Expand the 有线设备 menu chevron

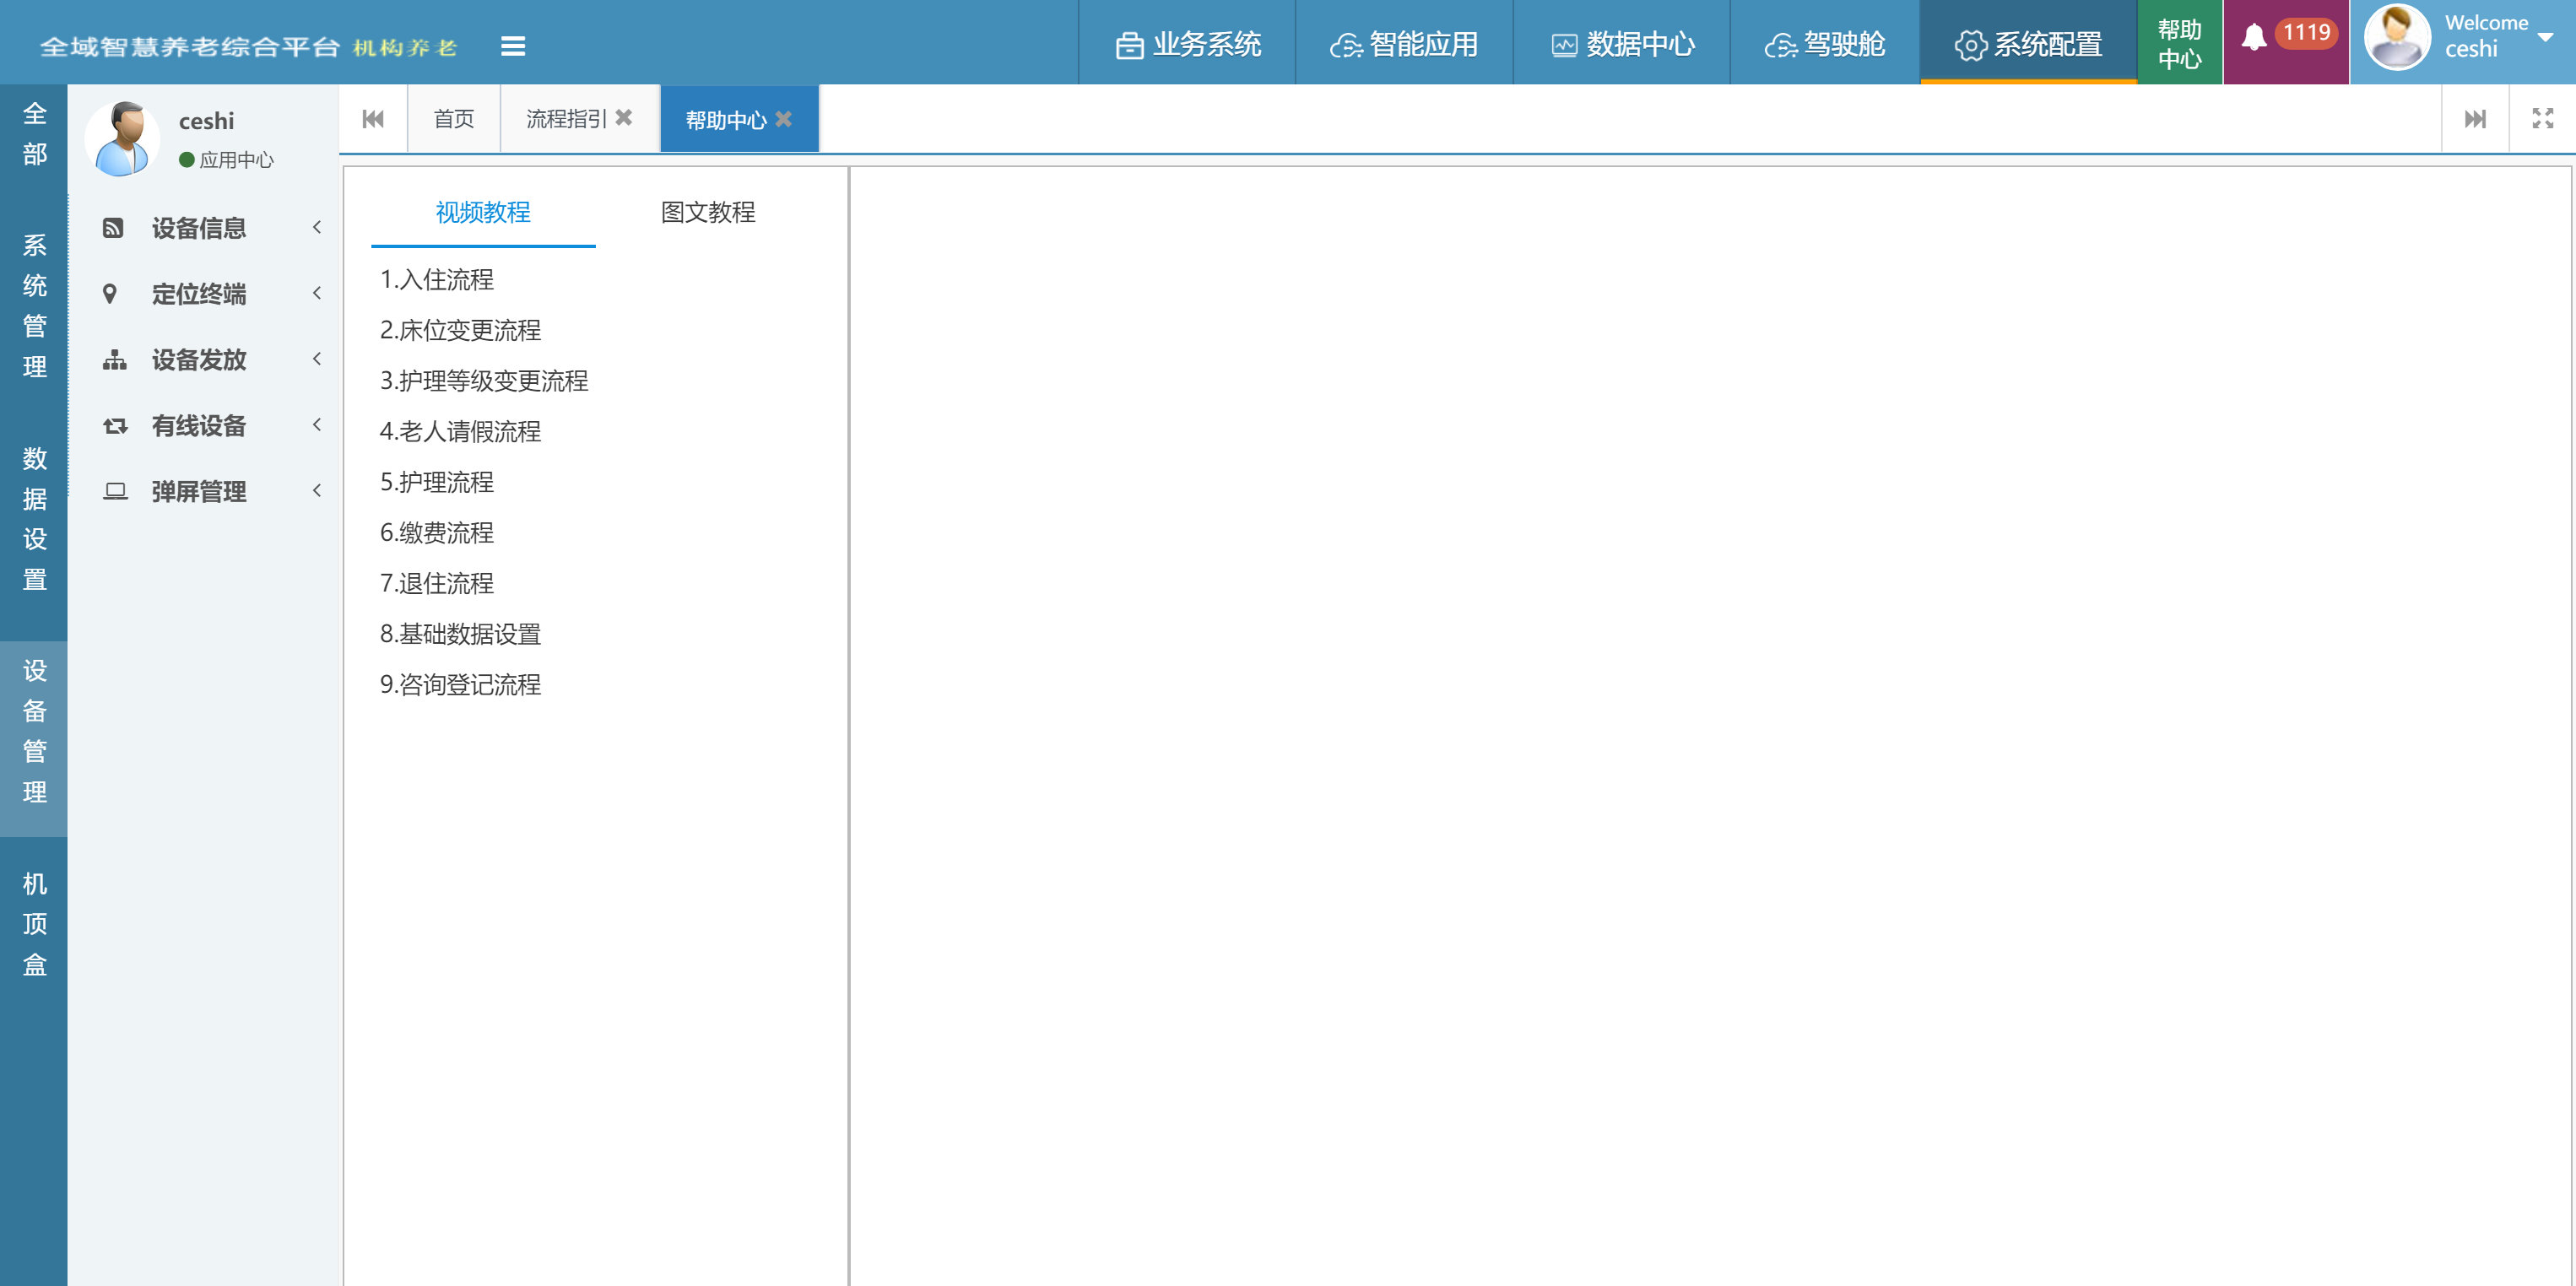317,425
